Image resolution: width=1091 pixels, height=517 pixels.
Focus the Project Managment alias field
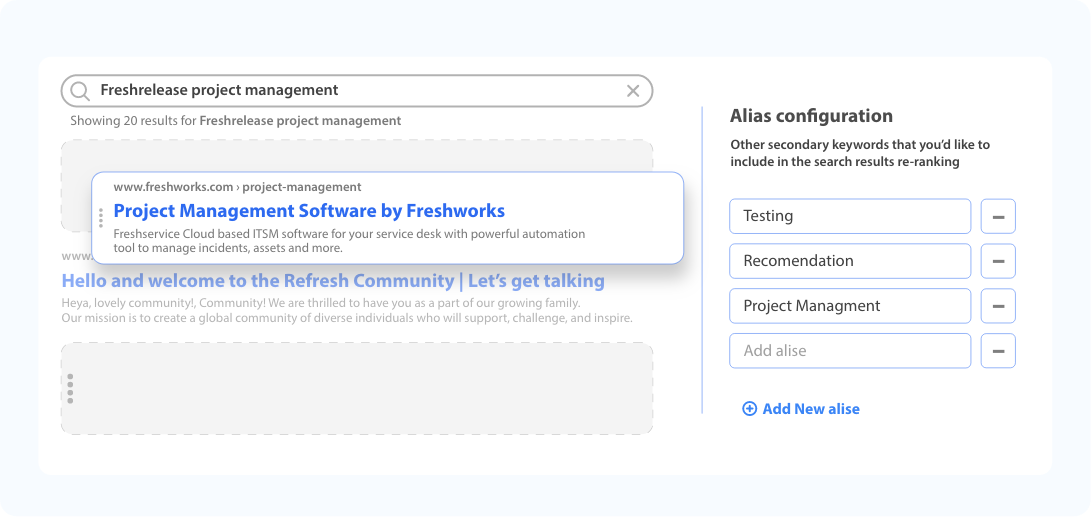click(850, 306)
